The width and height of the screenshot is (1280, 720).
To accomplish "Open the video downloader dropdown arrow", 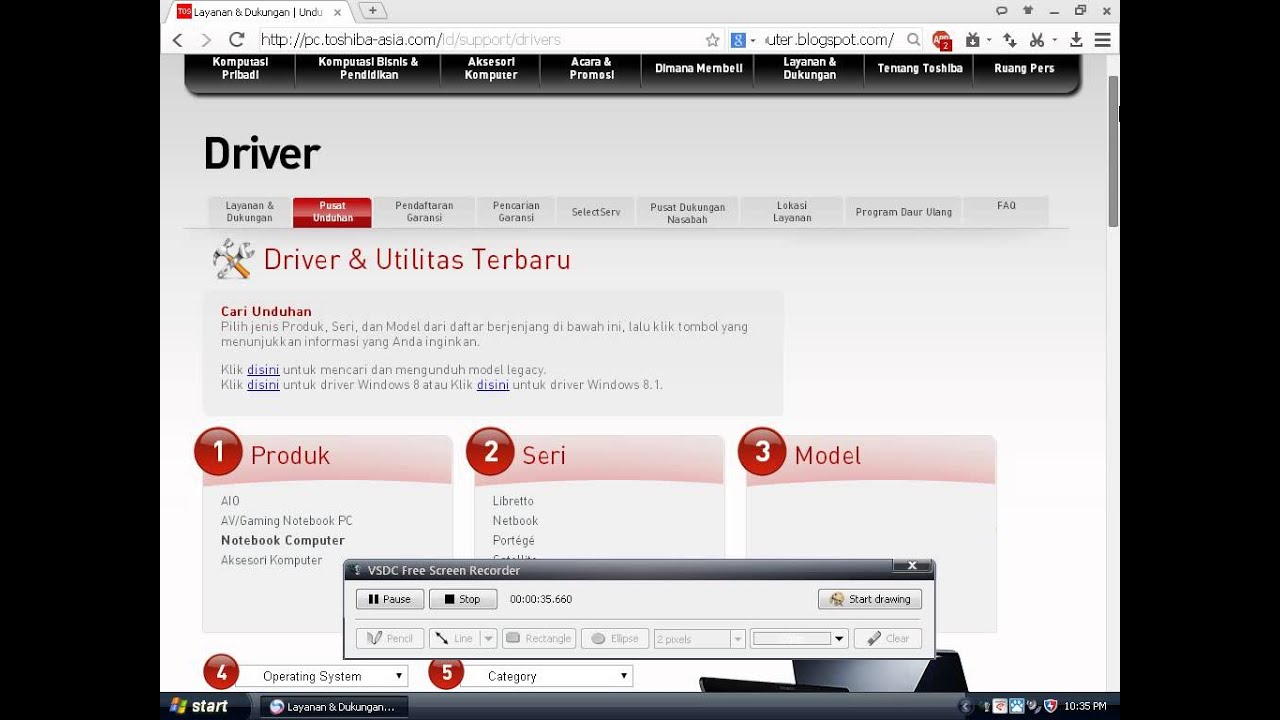I will (x=988, y=41).
